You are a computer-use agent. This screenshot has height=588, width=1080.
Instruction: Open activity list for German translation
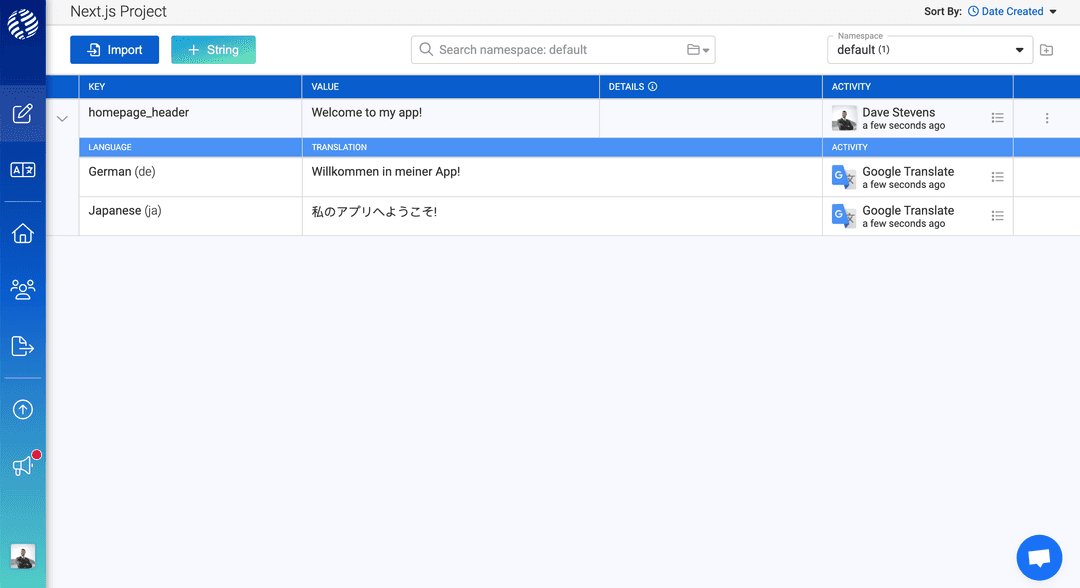coord(997,177)
